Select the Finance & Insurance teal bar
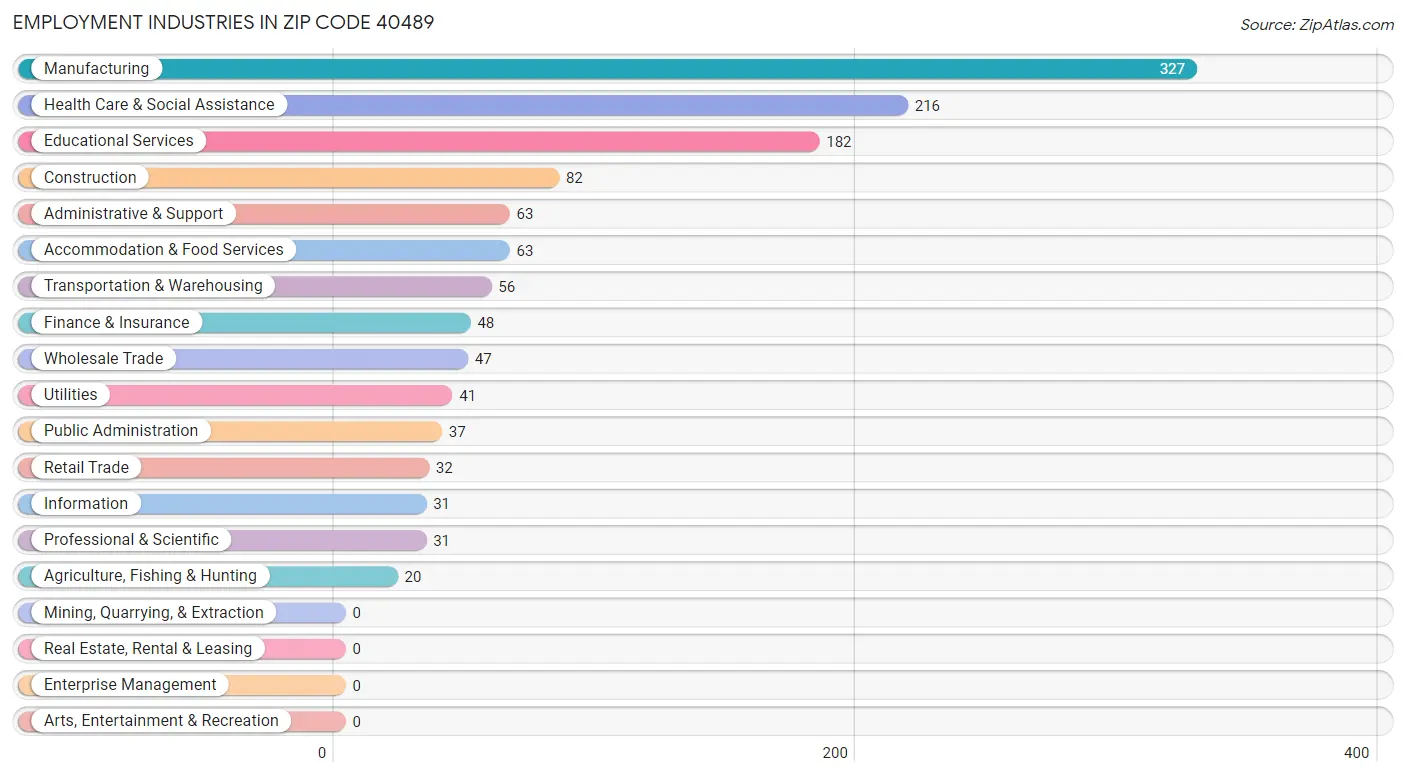Image resolution: width=1406 pixels, height=776 pixels. coord(244,323)
